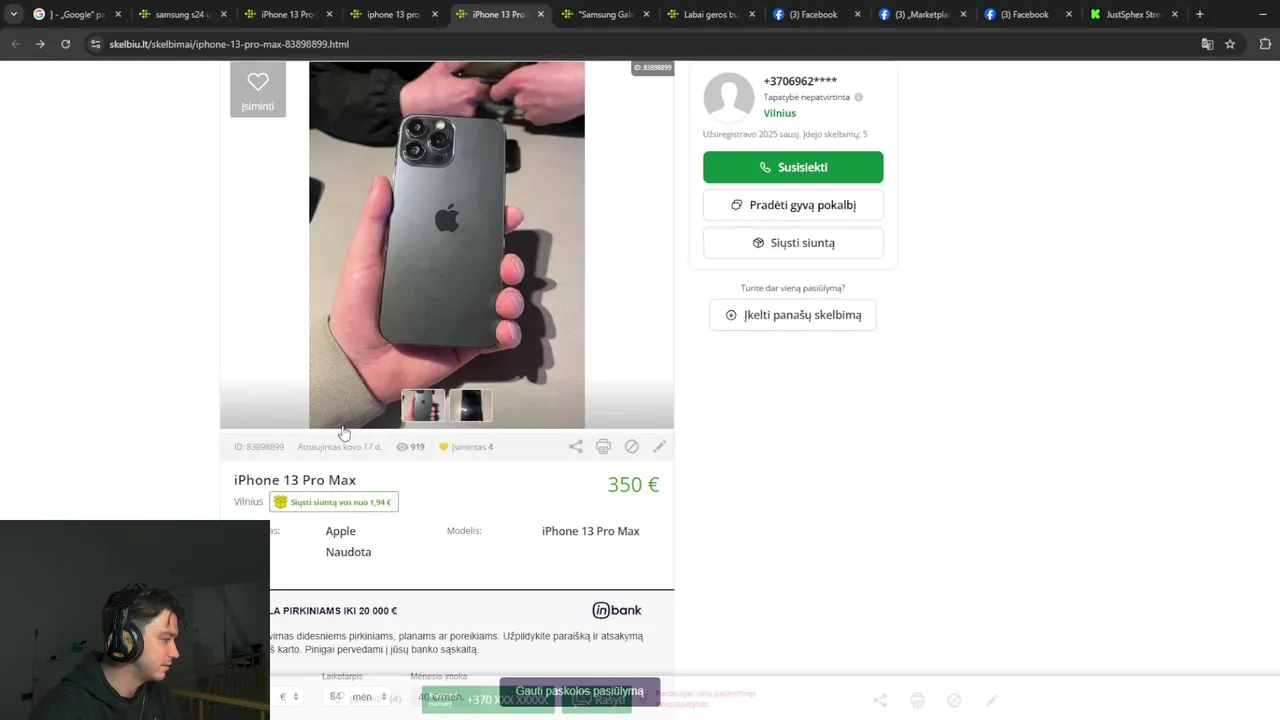Image resolution: width=1280 pixels, height=720 pixels.
Task: Open browser extensions puzzle icon
Action: 1265,44
